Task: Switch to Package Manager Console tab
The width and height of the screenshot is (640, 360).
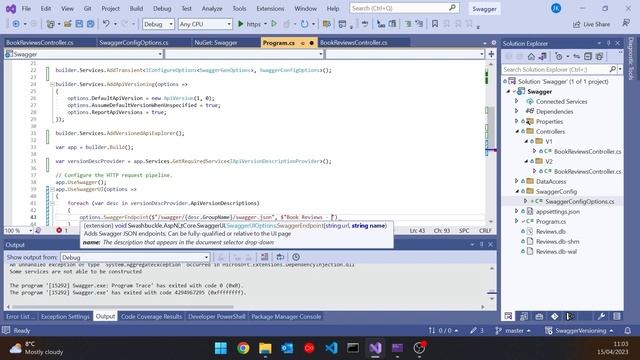Action: coord(286,316)
